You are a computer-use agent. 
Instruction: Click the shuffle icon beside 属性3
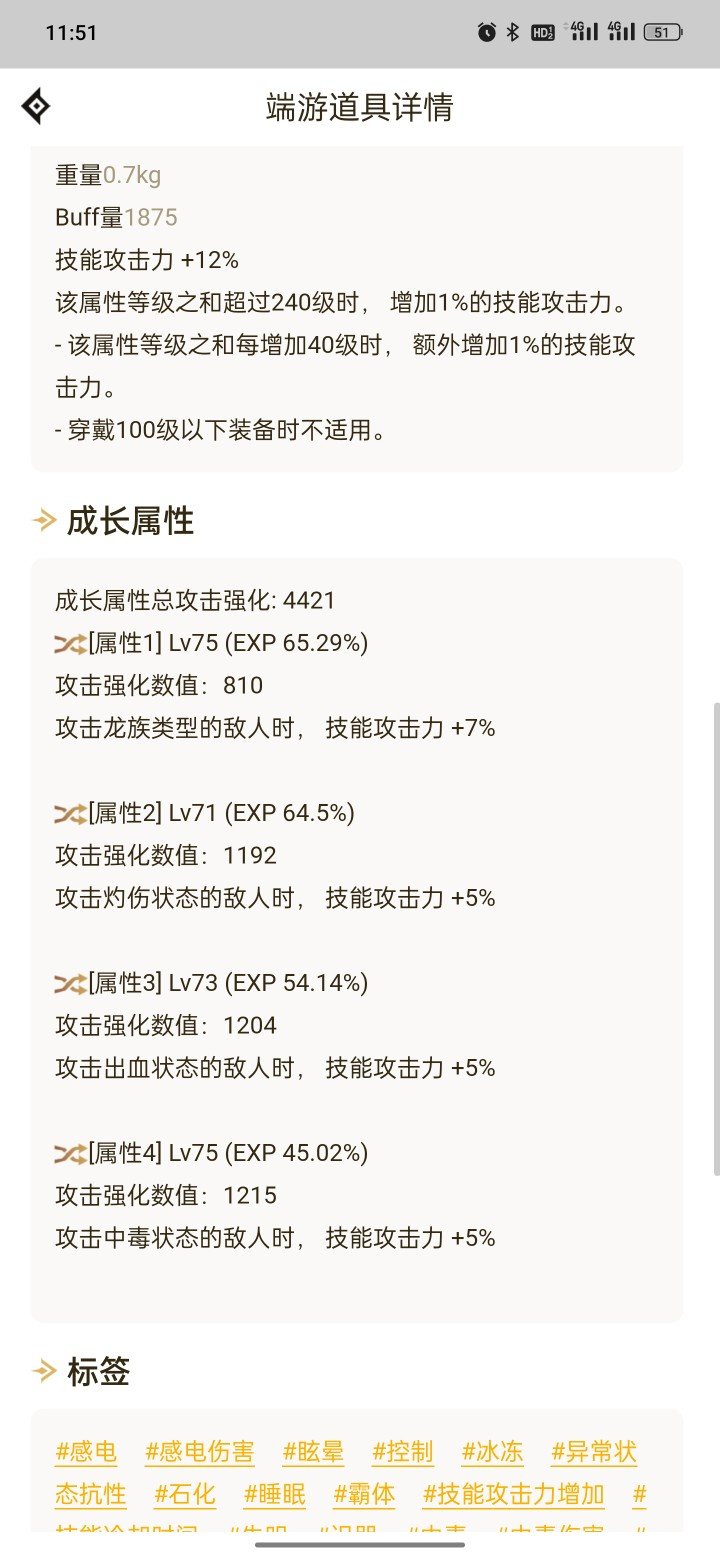[x=69, y=983]
